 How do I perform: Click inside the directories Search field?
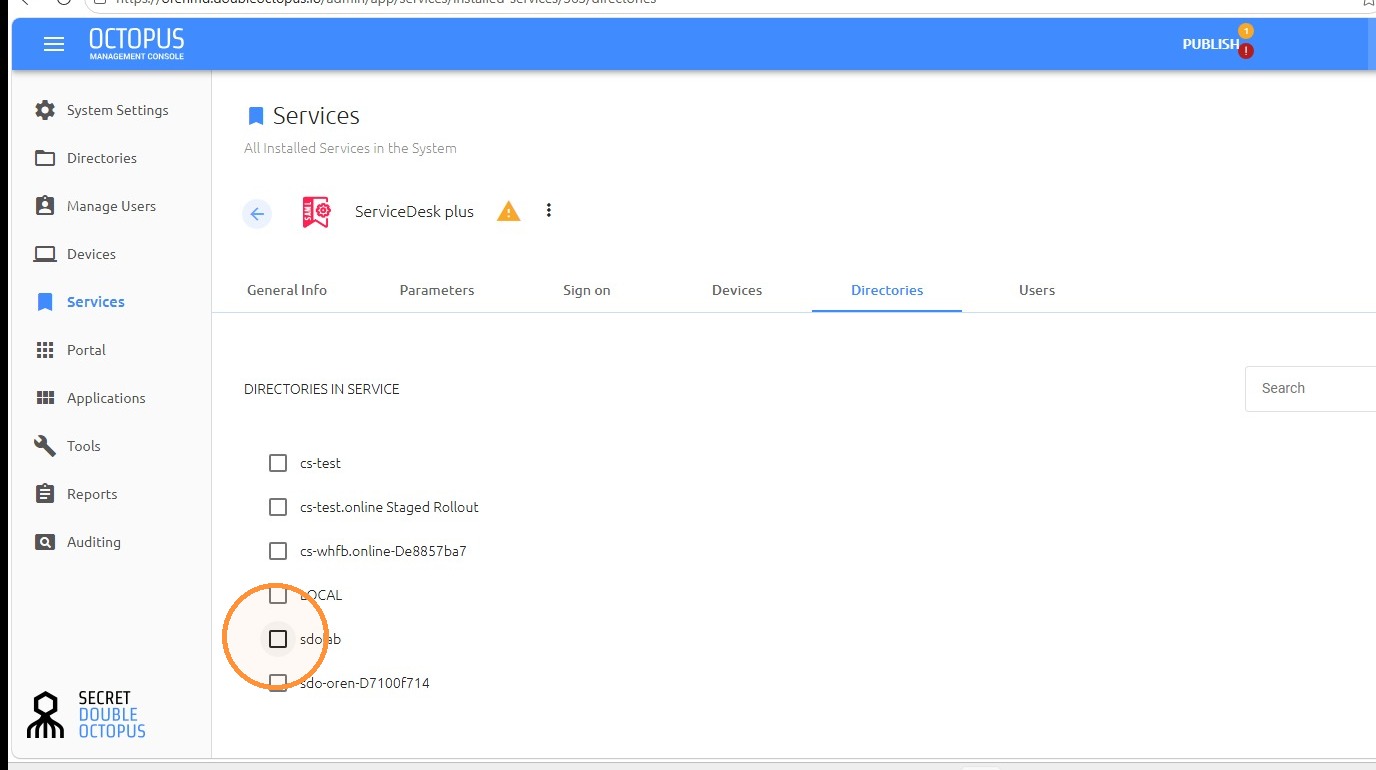[1310, 388]
